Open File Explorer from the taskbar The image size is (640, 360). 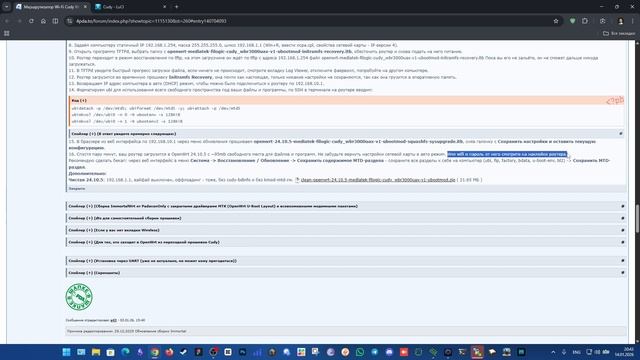point(96,352)
